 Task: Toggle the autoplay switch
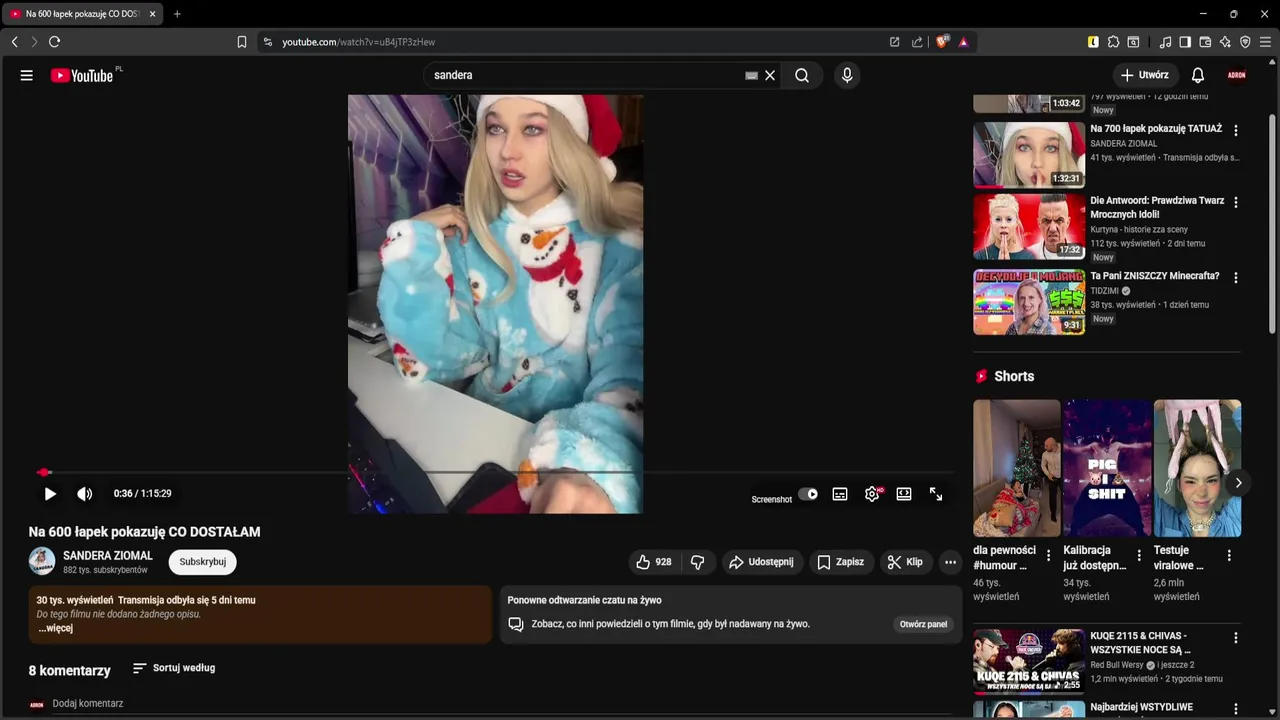[x=808, y=494]
